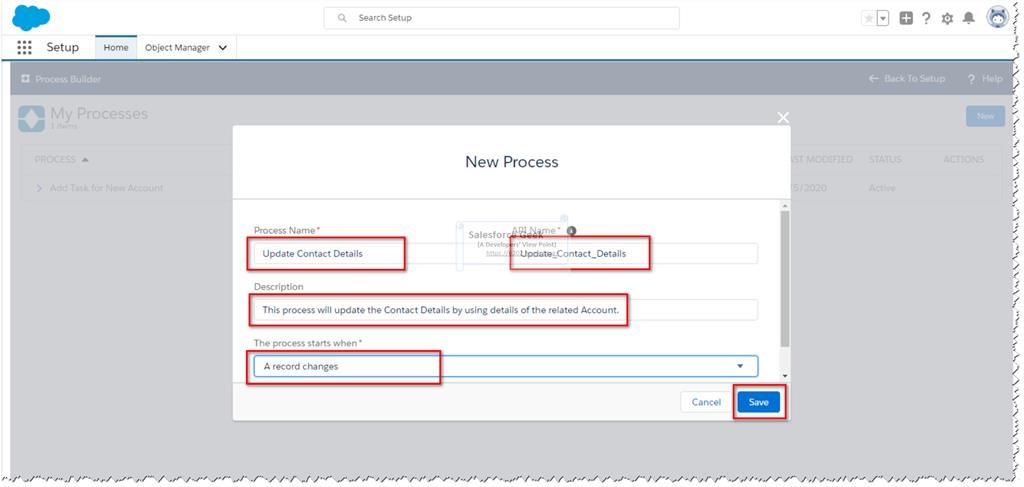Open the user avatar profile menu
1024x487 pixels.
997,18
